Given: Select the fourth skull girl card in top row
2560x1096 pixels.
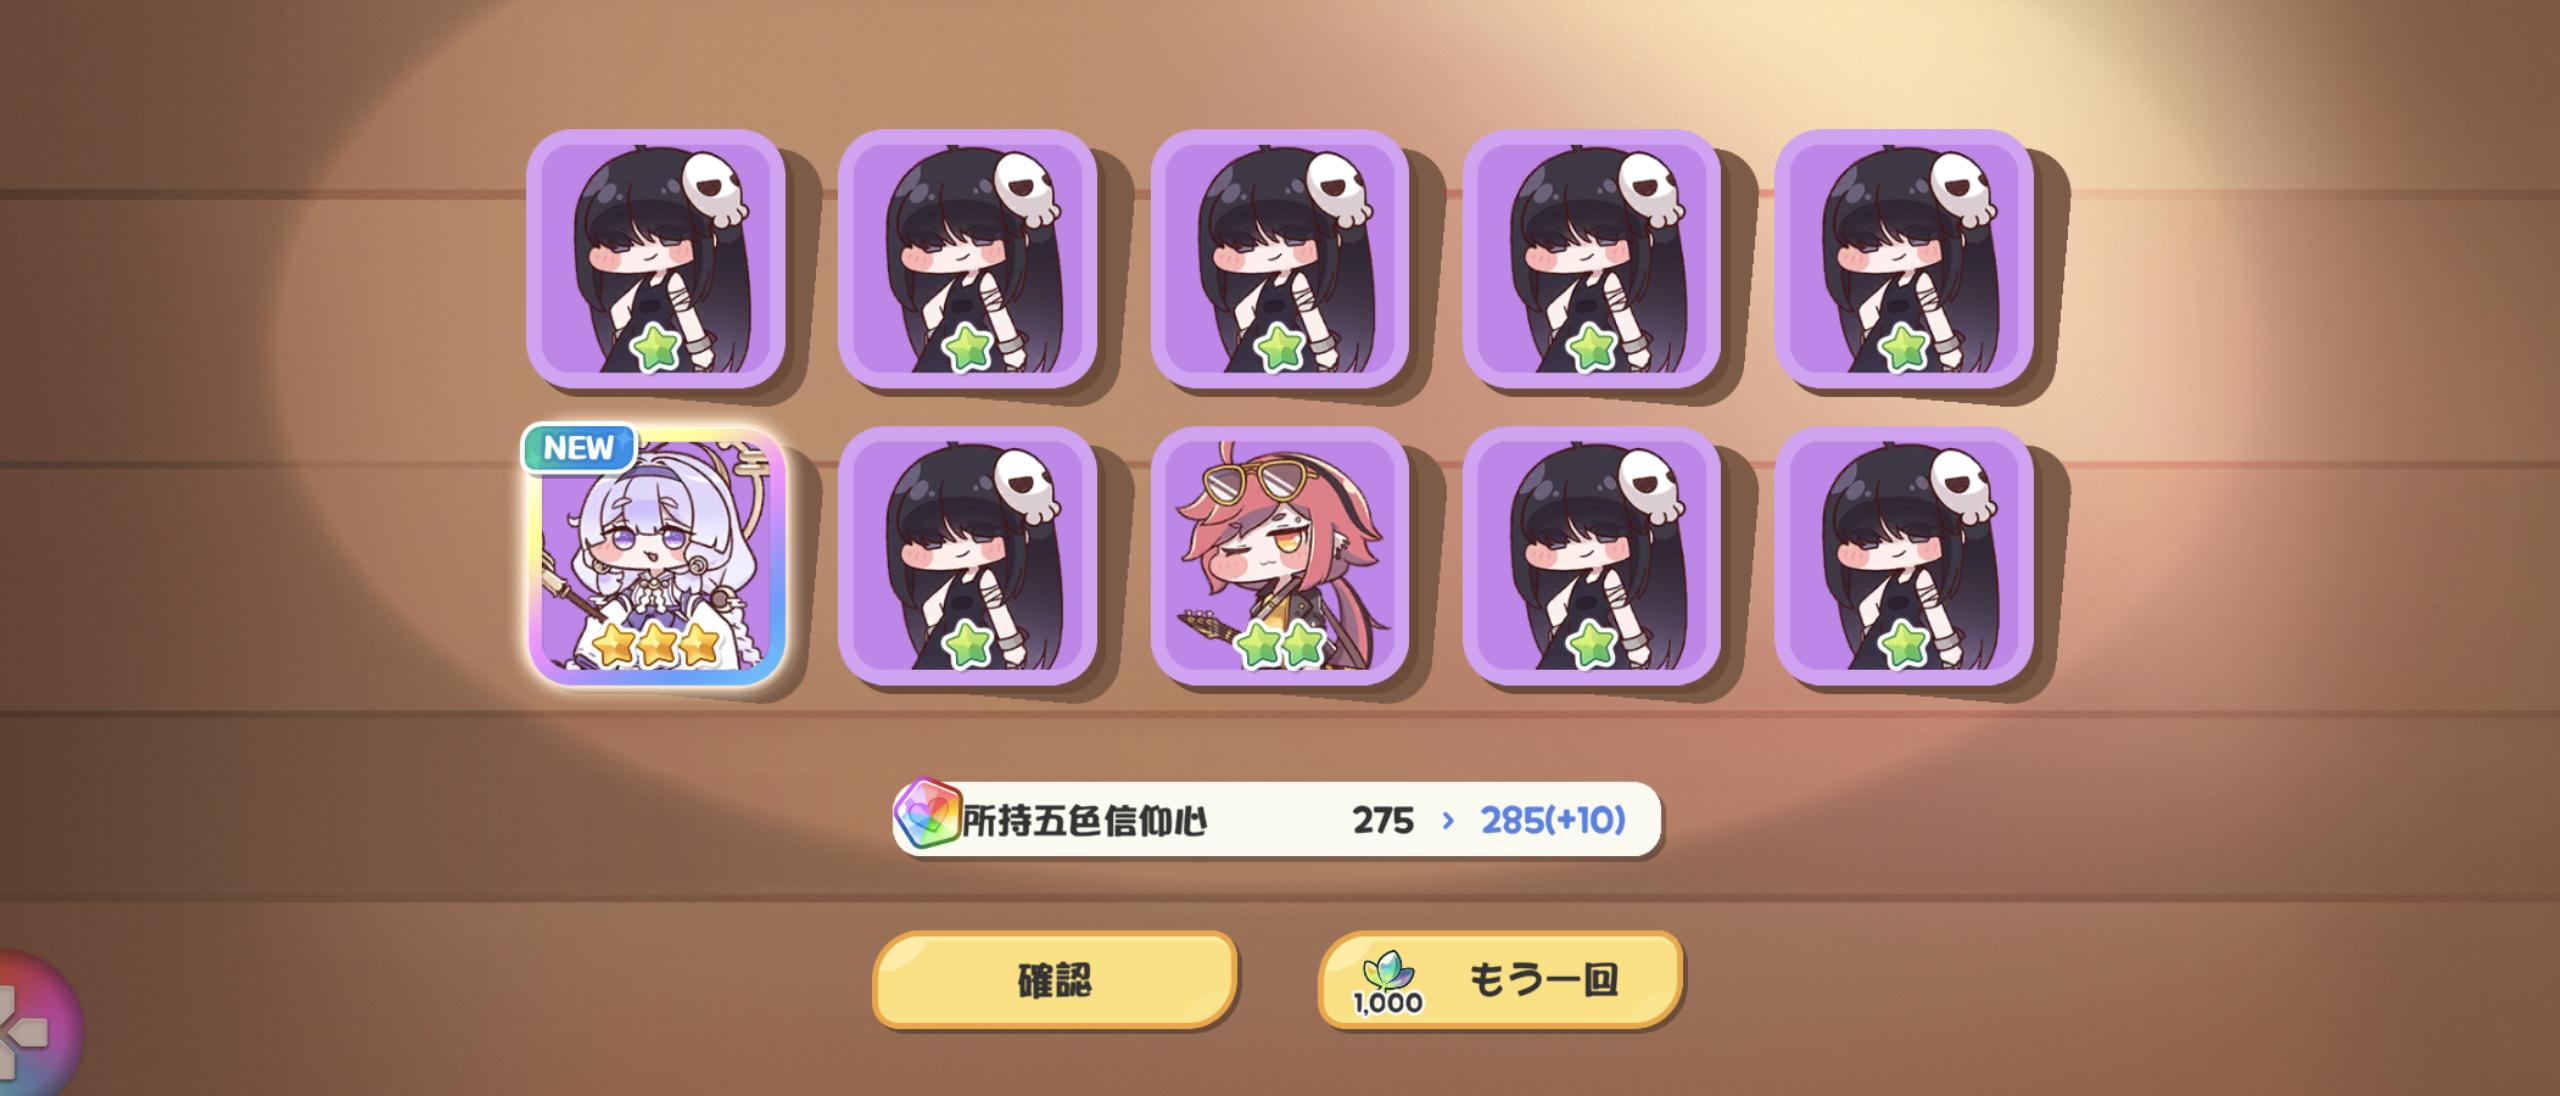Looking at the screenshot, I should pos(1591,259).
